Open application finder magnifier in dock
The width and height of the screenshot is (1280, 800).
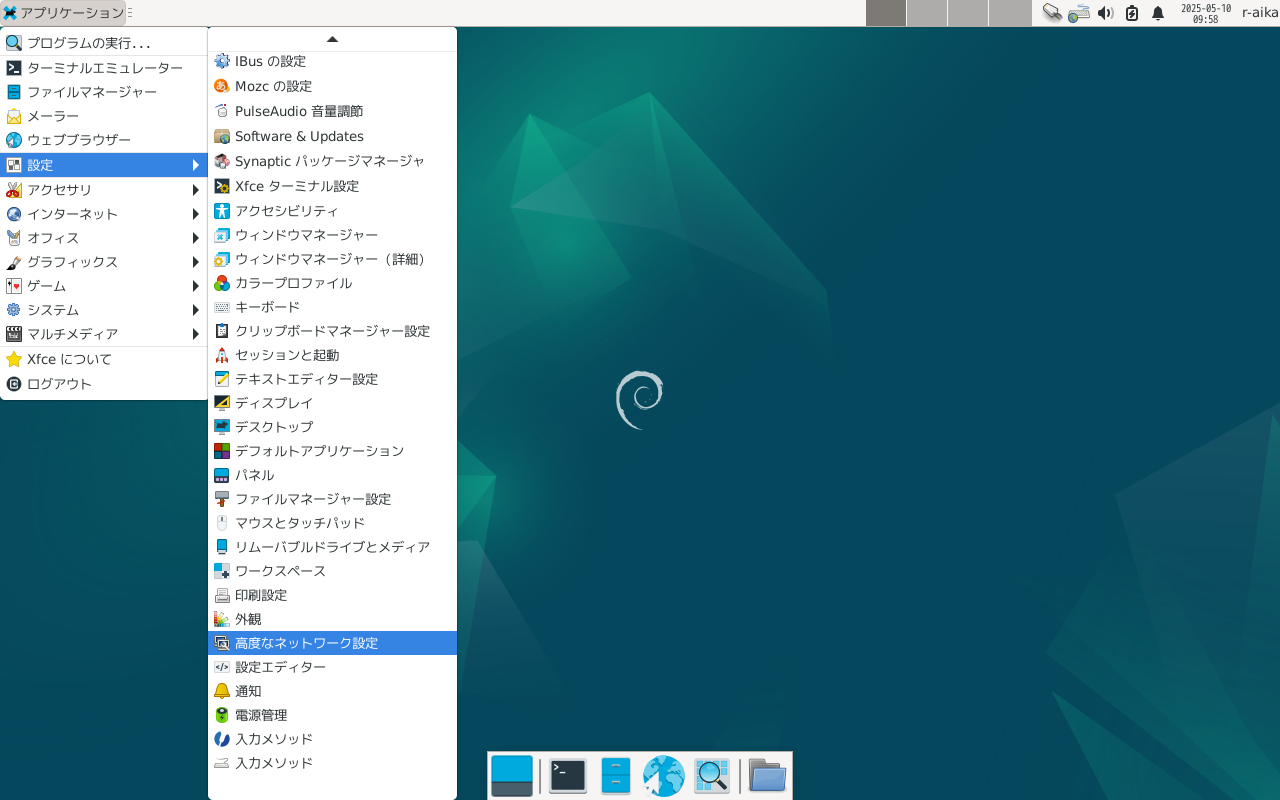(x=712, y=776)
